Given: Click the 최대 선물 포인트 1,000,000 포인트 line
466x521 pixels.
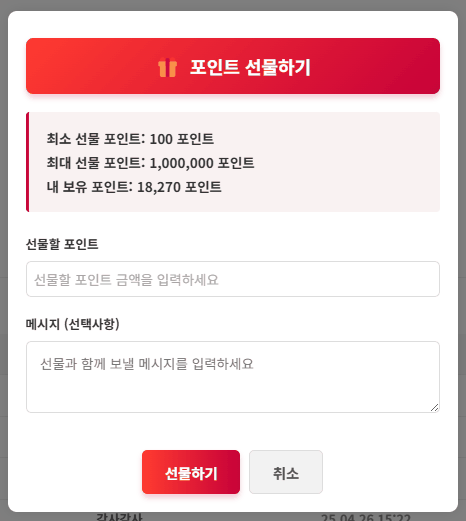Looking at the screenshot, I should pos(150,163).
